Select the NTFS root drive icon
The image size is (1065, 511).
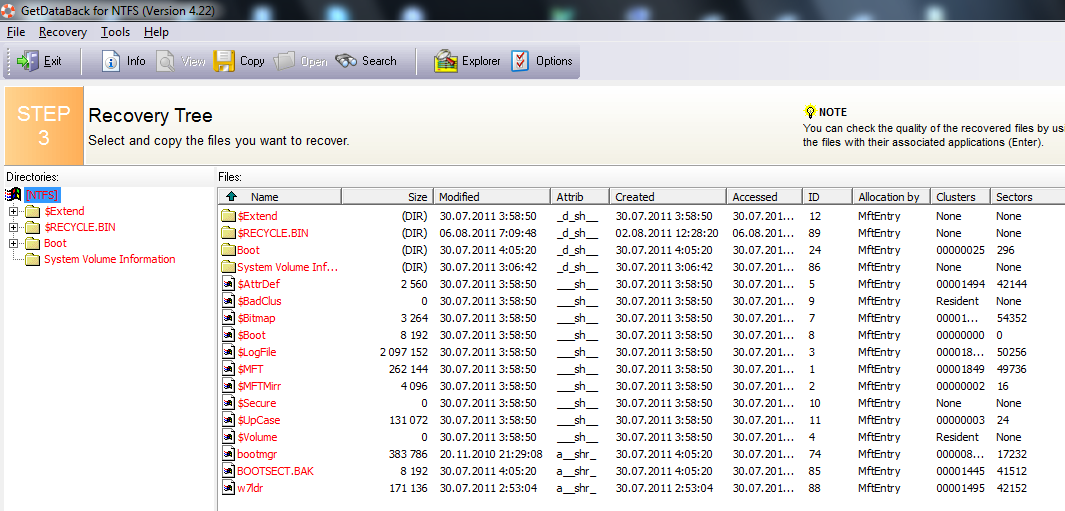pos(14,195)
